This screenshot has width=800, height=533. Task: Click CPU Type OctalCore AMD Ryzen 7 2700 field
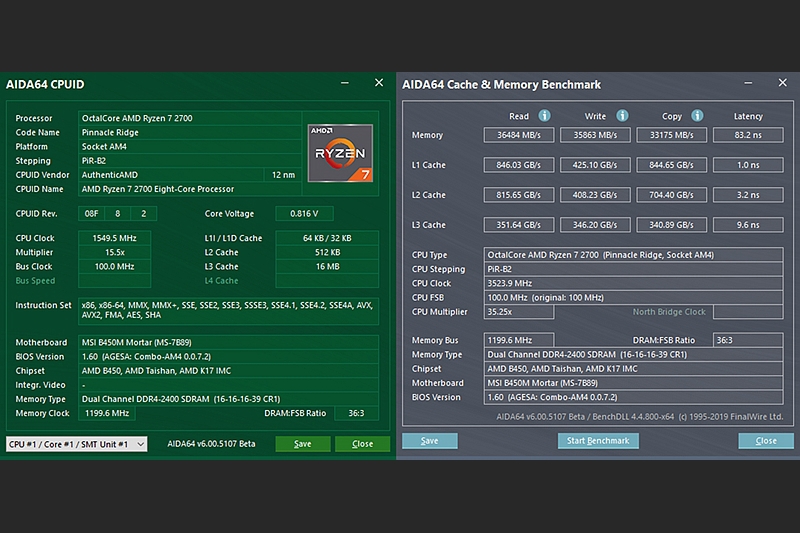tap(633, 255)
